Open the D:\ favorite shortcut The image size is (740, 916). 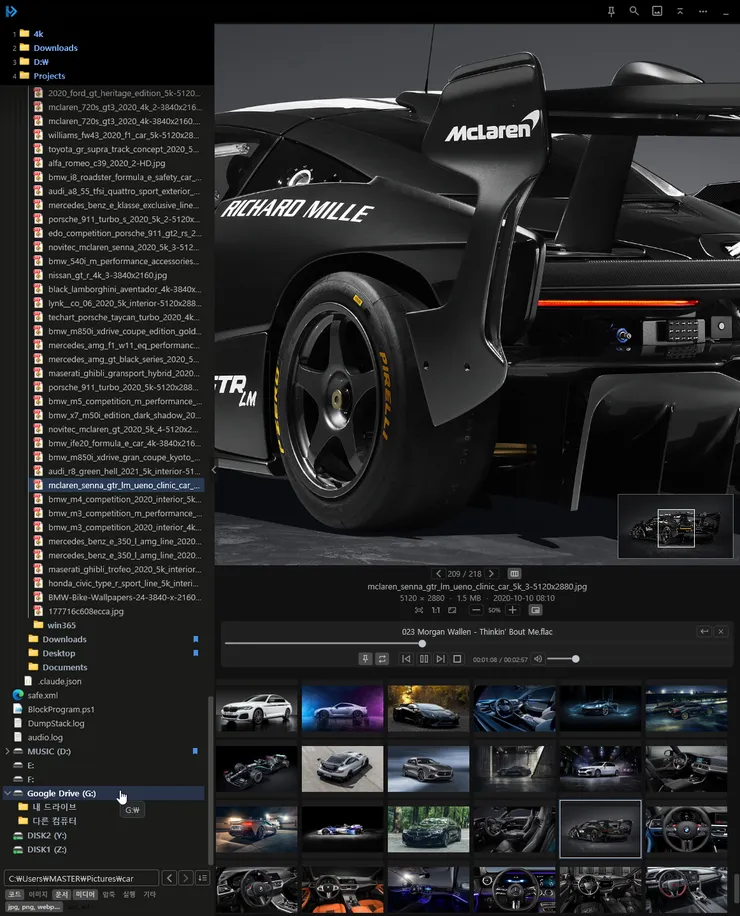coord(34,62)
